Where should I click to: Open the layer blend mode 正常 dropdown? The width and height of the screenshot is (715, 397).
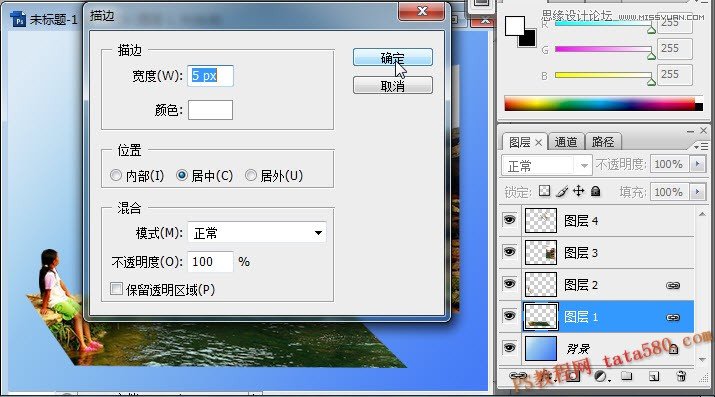tap(546, 165)
